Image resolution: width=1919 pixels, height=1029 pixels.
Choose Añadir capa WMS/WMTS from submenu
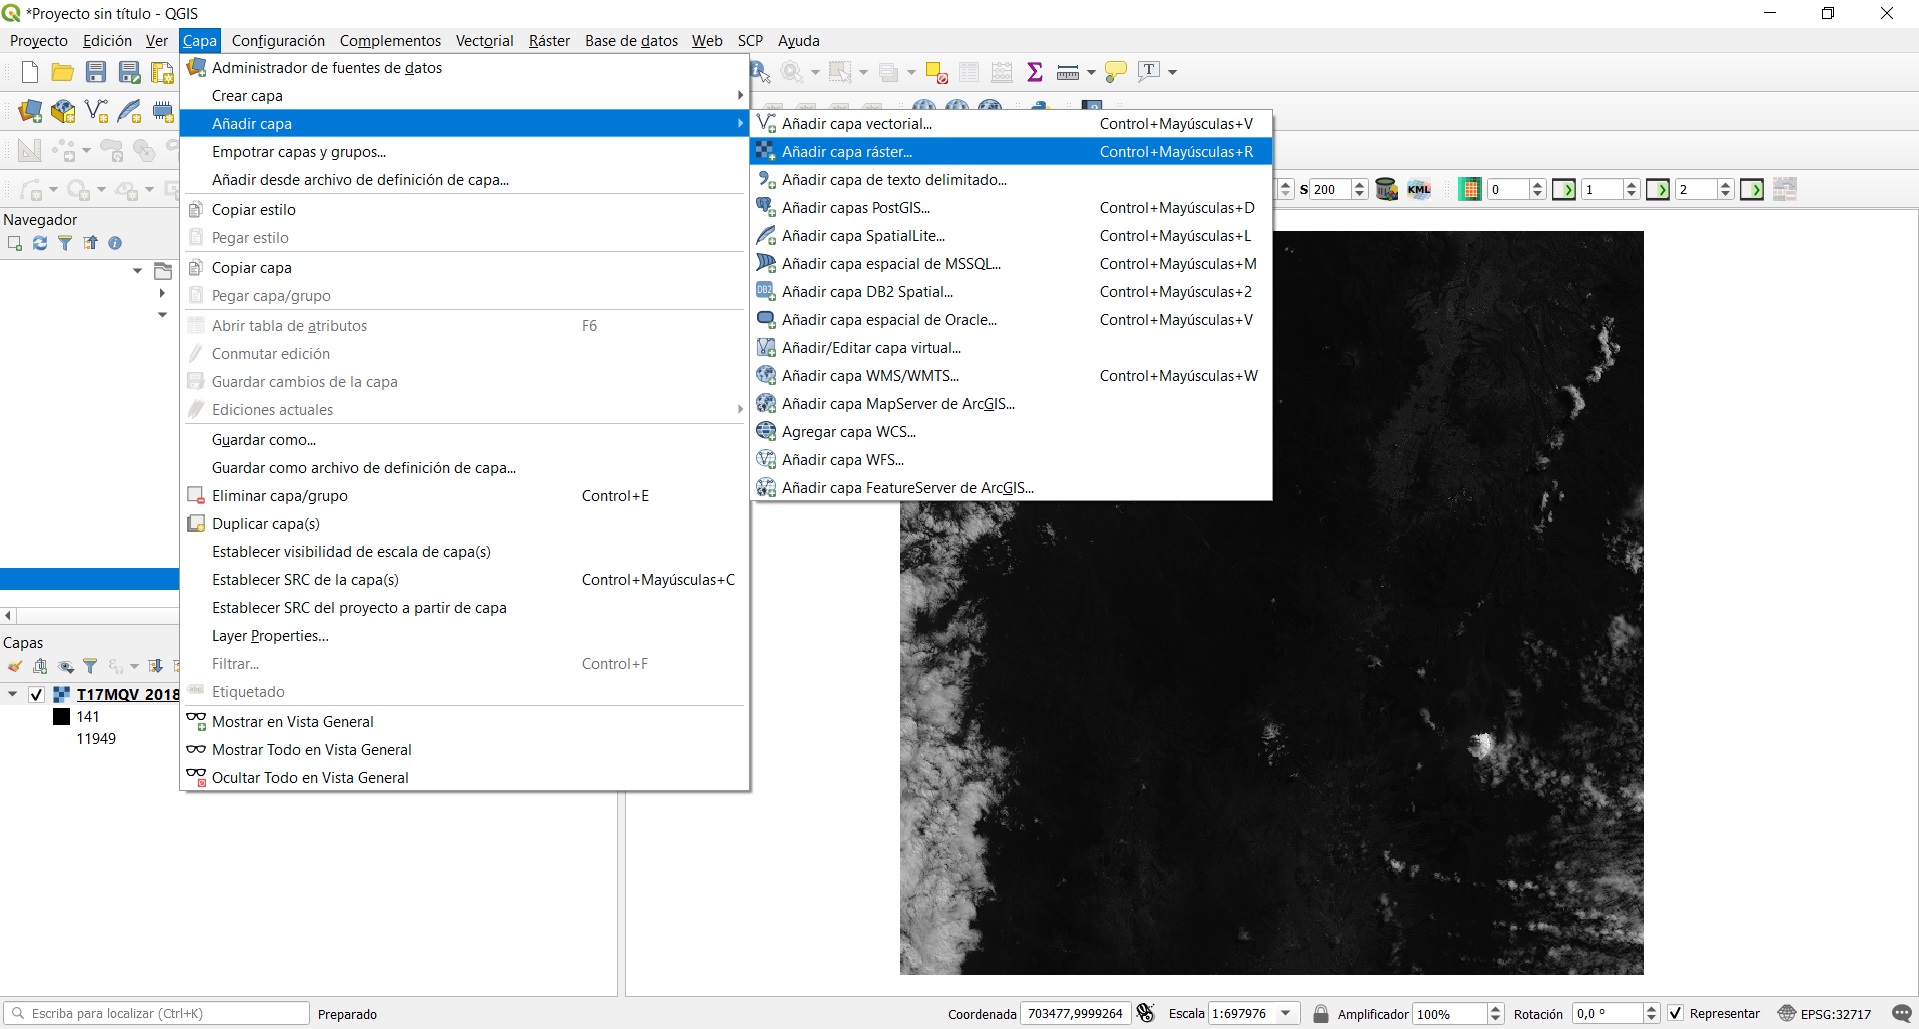(869, 376)
